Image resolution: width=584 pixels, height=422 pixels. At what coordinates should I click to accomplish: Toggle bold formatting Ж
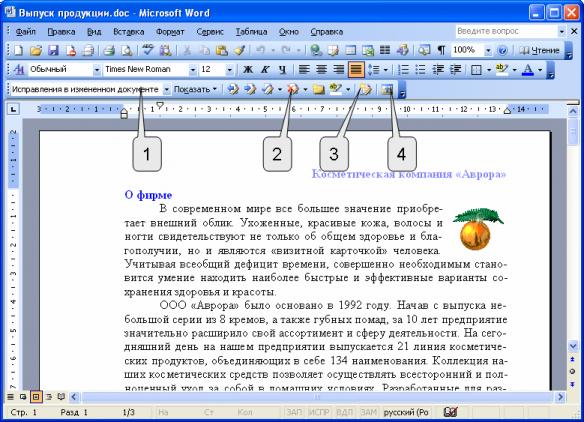coord(248,69)
